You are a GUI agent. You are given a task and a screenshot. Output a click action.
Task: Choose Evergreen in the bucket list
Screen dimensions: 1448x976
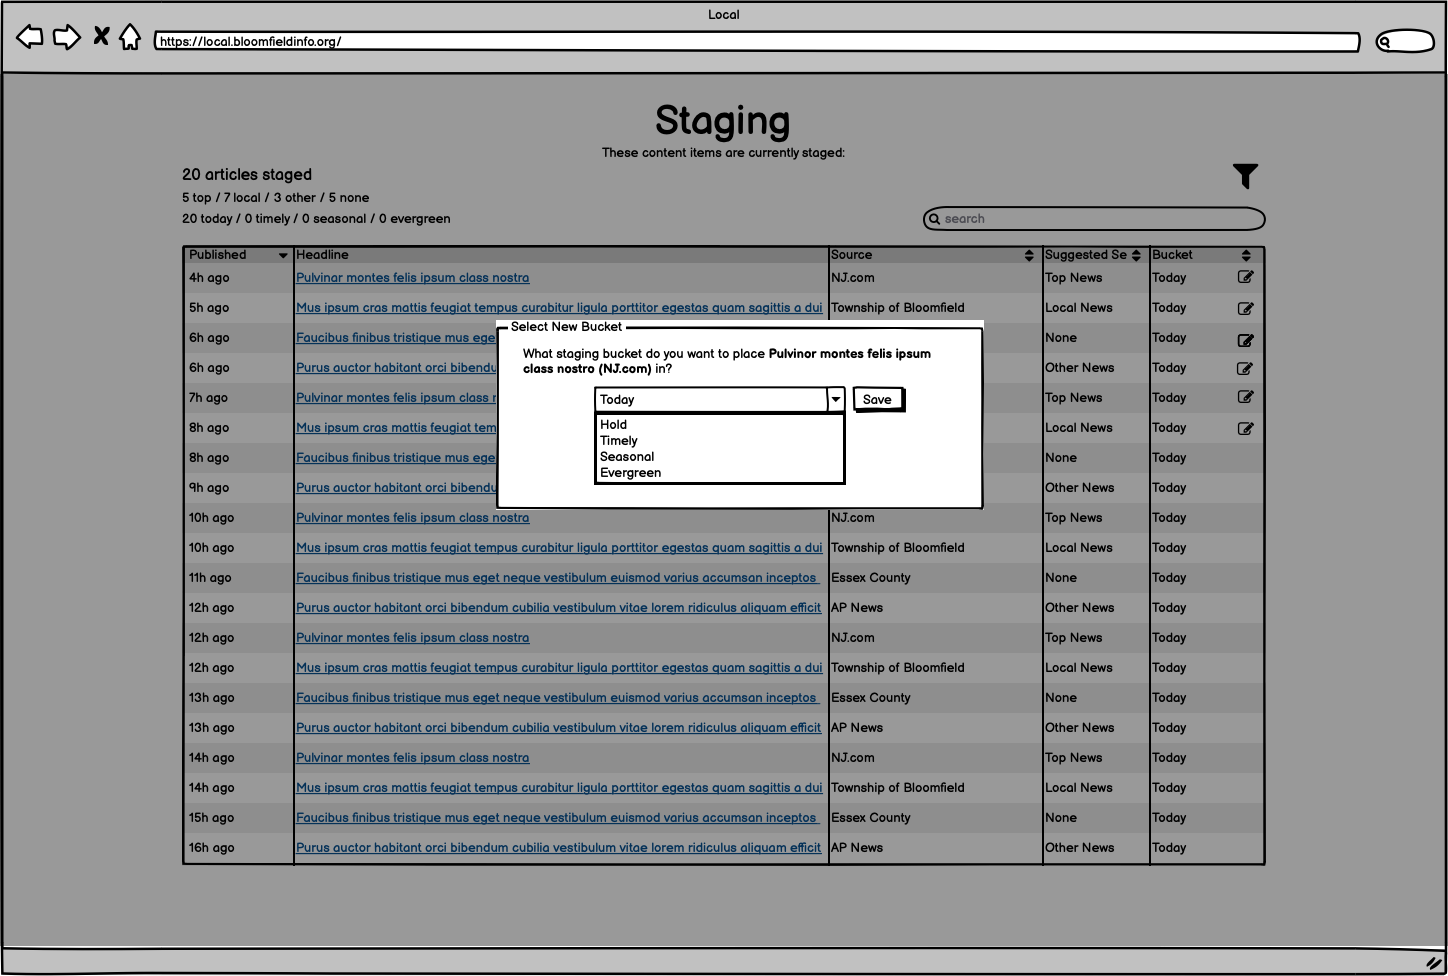(x=630, y=473)
